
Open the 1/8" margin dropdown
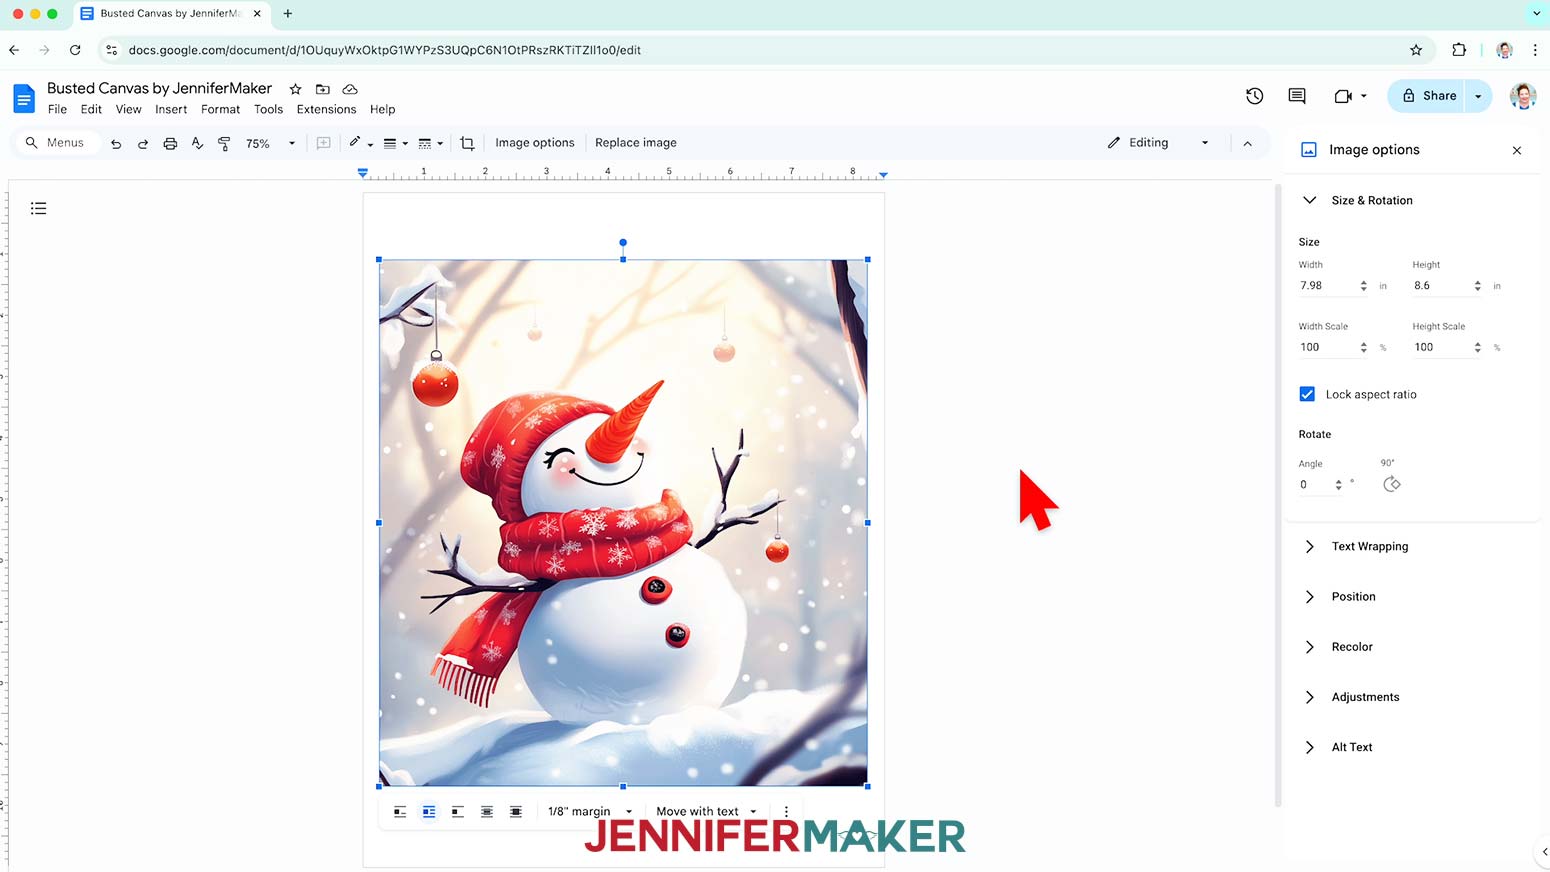590,812
